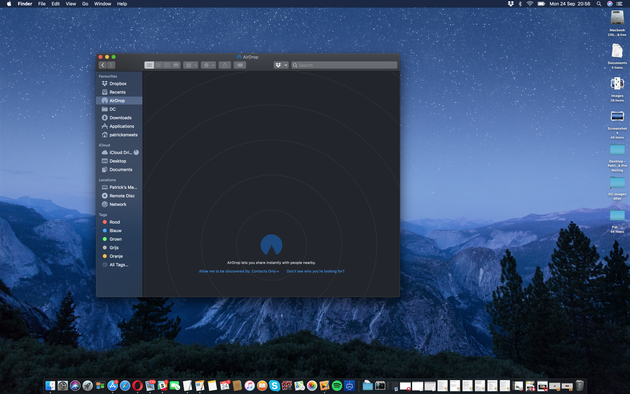Screen dimensions: 630x394
Task: Open the Go menu
Action: tap(85, 4)
